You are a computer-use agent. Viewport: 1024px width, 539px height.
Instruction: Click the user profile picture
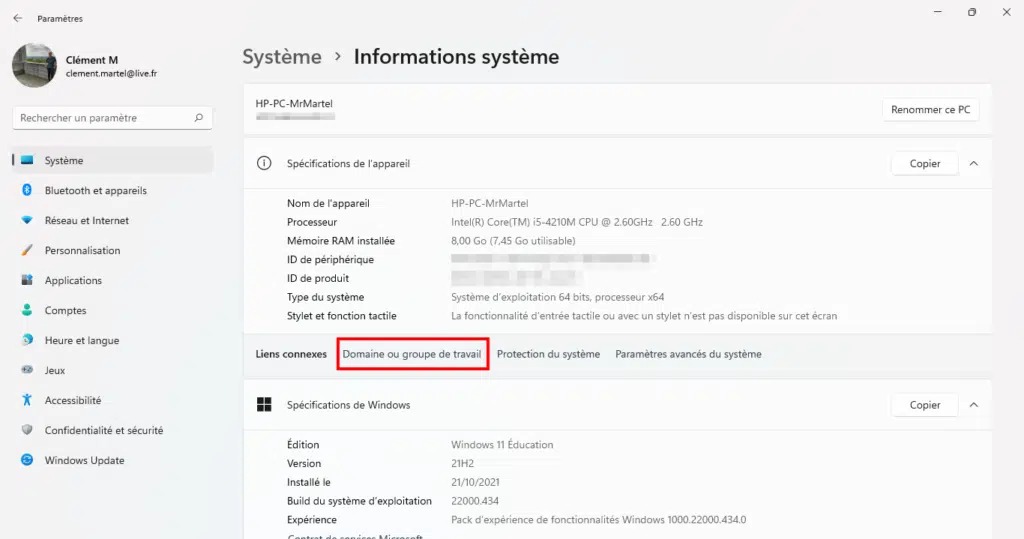(x=35, y=65)
